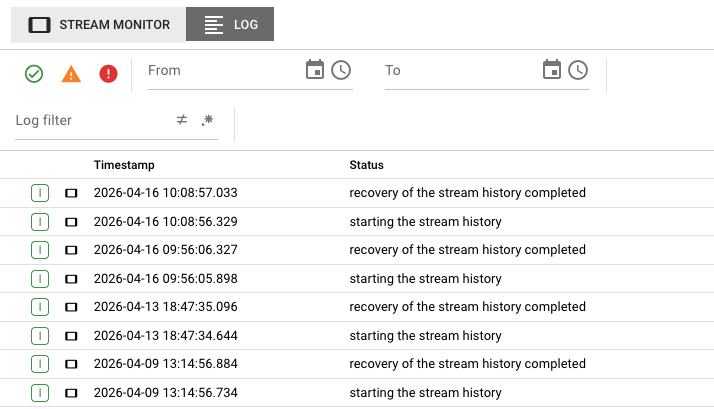Image resolution: width=714 pixels, height=409 pixels.
Task: Select timestamp 2026-04-09 13:14:56.884
Action: (x=166, y=363)
